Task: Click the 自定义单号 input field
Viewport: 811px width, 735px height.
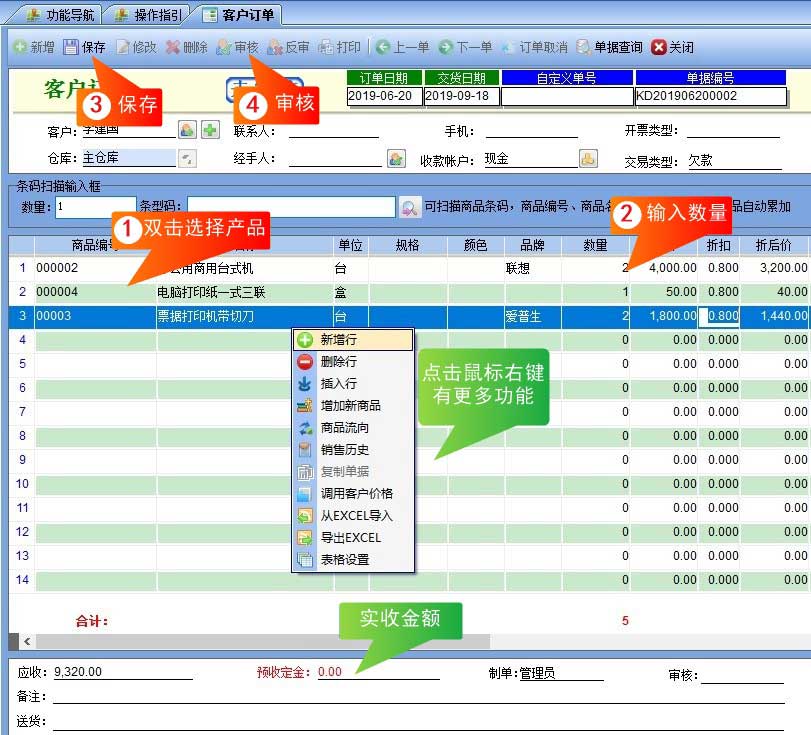Action: 567,96
